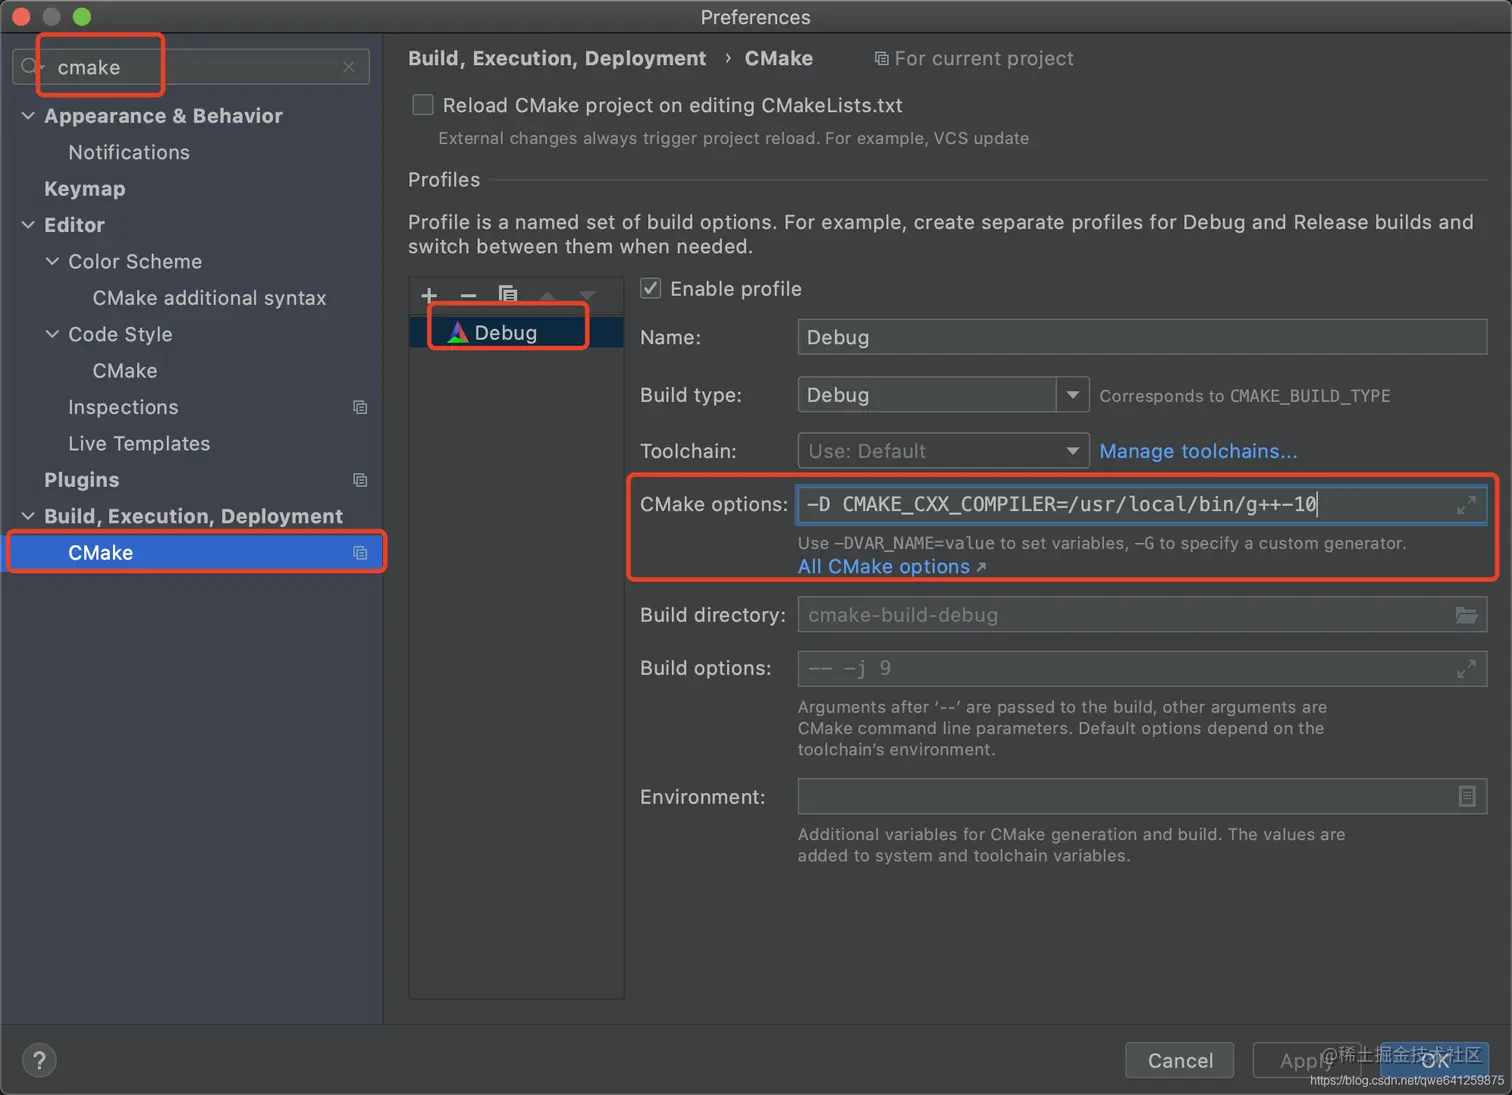Open the Toolchain dropdown
The height and width of the screenshot is (1095, 1512).
(1072, 451)
